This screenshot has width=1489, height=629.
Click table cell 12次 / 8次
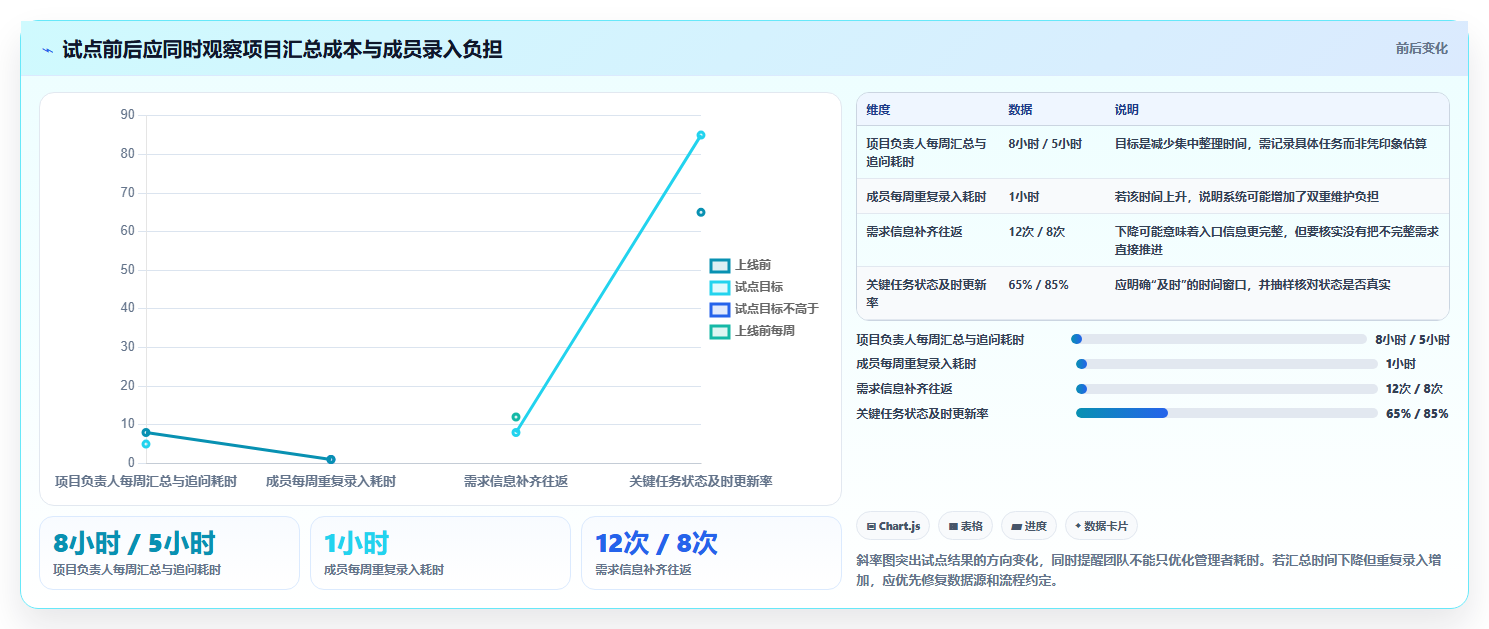click(1037, 232)
